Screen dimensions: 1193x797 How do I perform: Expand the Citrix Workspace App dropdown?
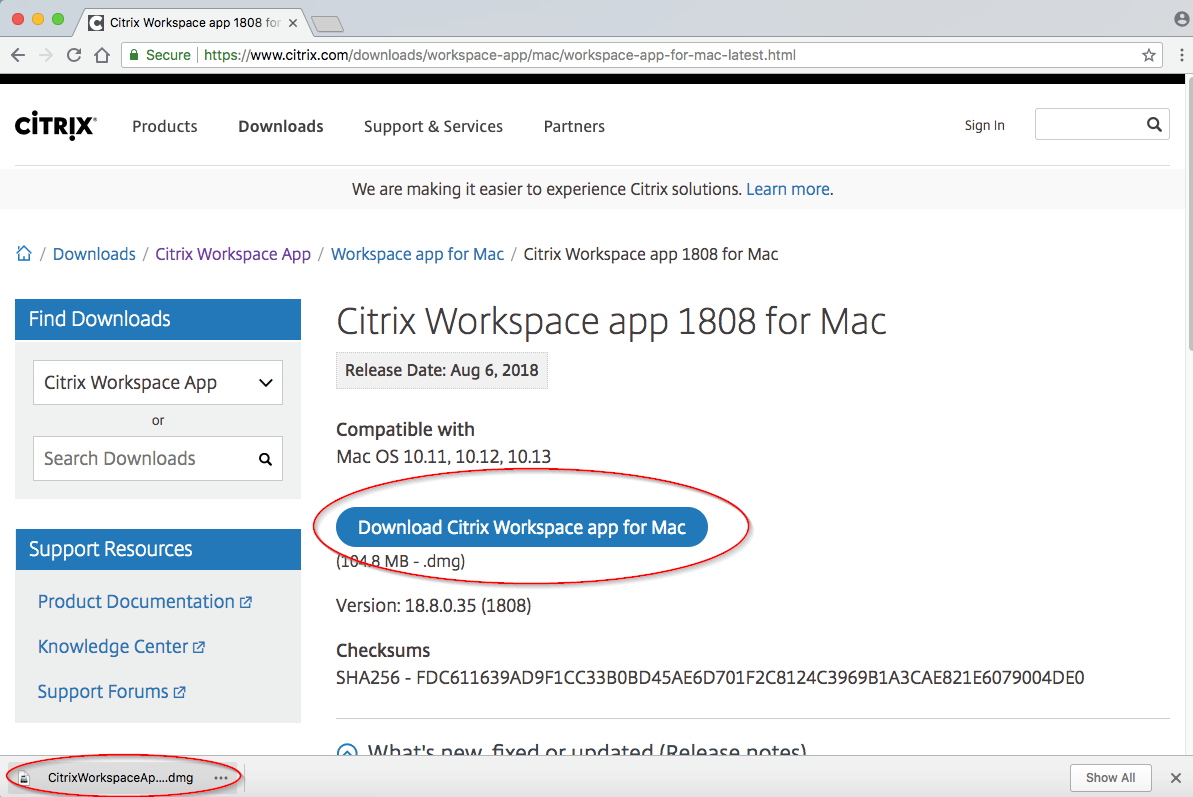[157, 383]
